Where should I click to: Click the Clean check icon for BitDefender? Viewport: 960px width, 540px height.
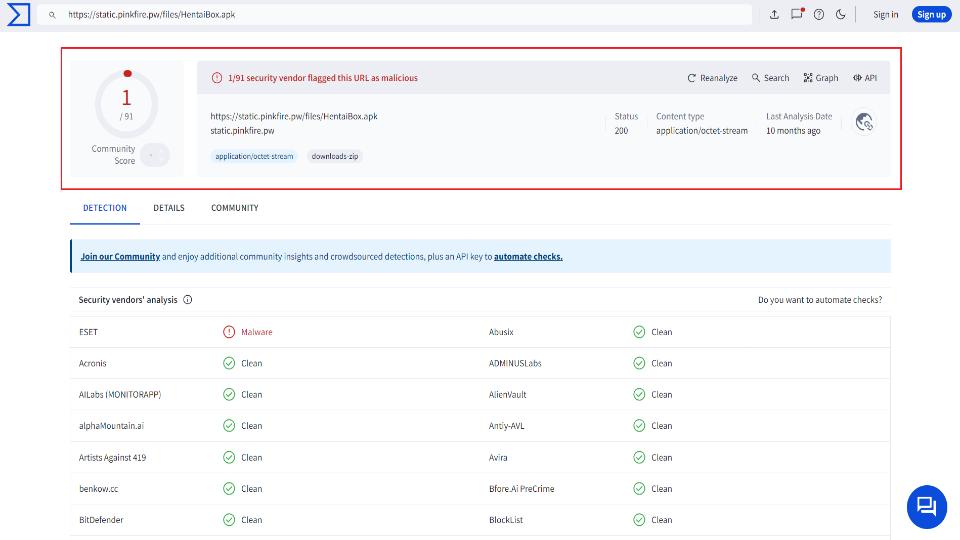[x=229, y=520]
